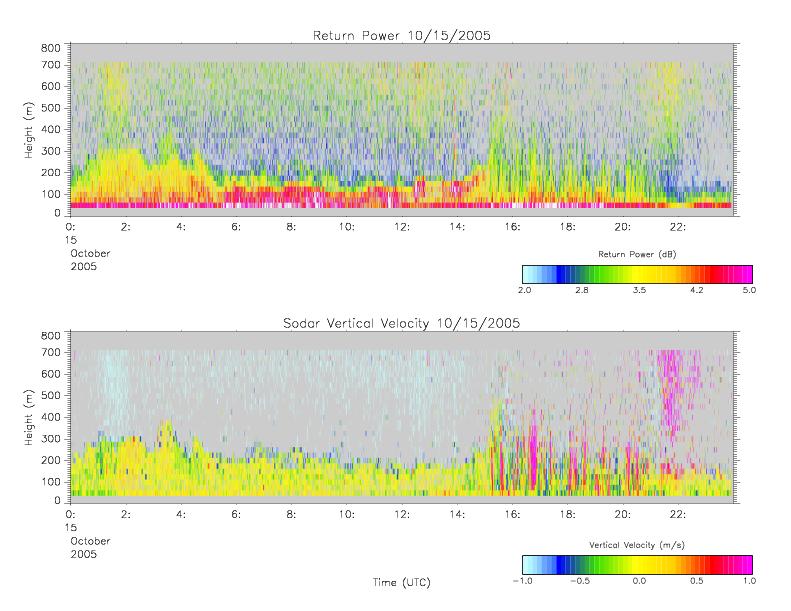Screen dimensions: 791x611
Task: Click "100" height tick on Return Power plot
Action: point(50,194)
